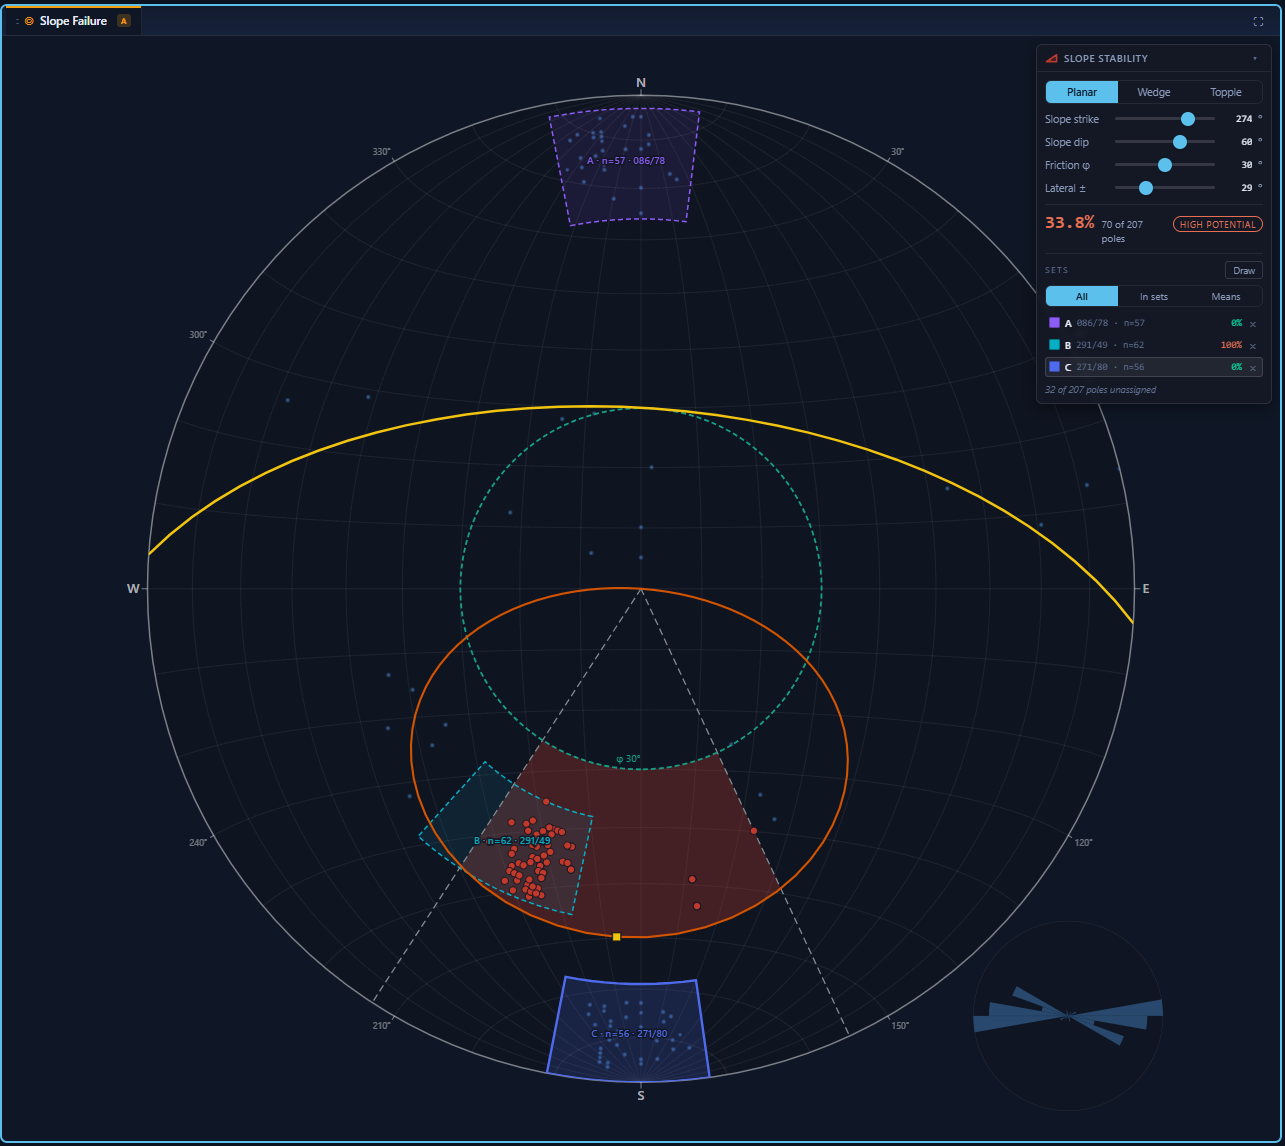Image resolution: width=1285 pixels, height=1146 pixels.
Task: Click the Slope strike value 274
Action: [1245, 119]
